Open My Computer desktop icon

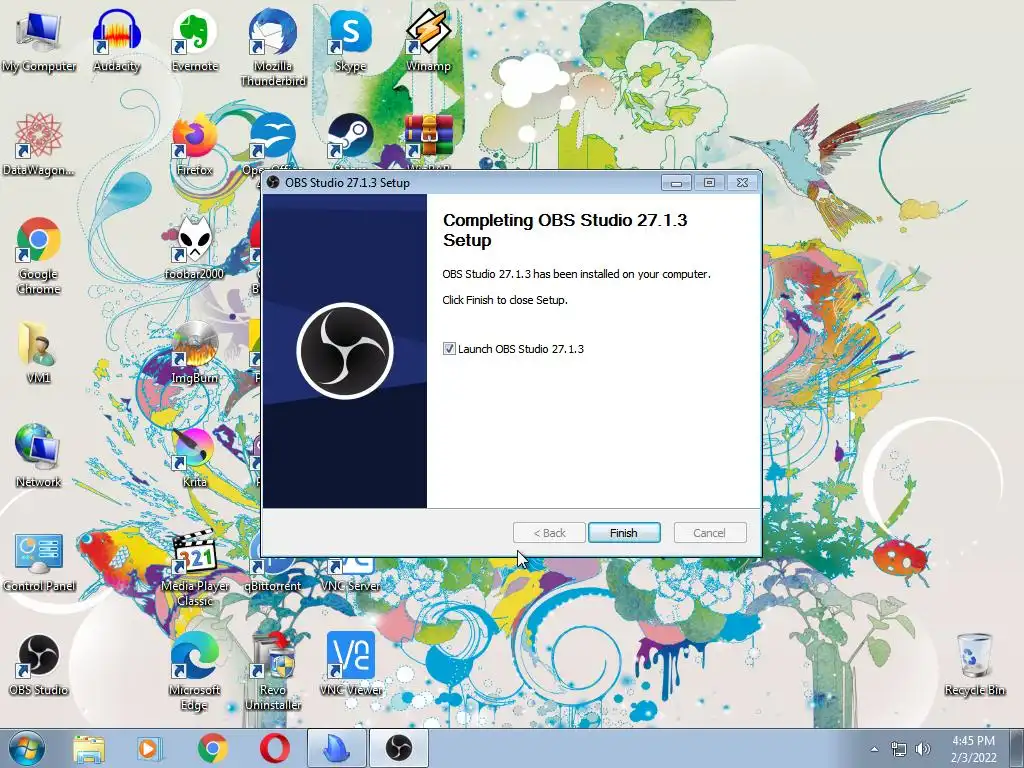(38, 40)
